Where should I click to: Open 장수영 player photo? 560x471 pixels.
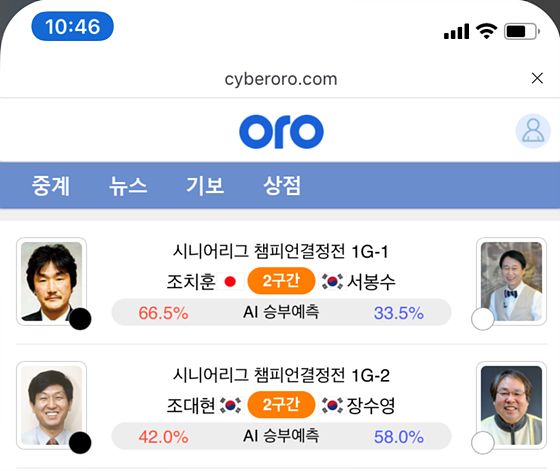click(511, 405)
